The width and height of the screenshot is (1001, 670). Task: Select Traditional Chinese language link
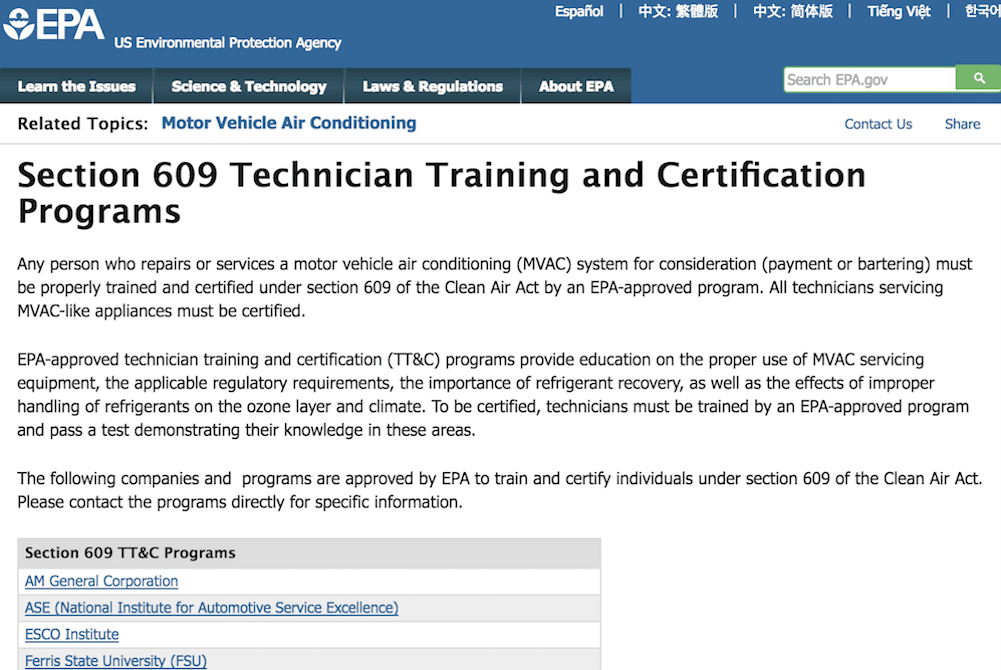coord(678,11)
